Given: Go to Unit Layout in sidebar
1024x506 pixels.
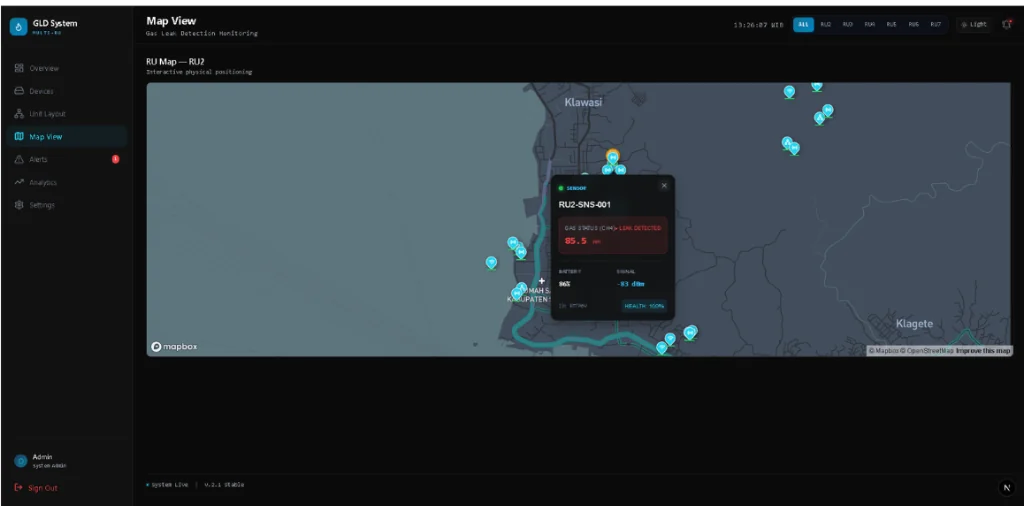Looking at the screenshot, I should 65,114.
